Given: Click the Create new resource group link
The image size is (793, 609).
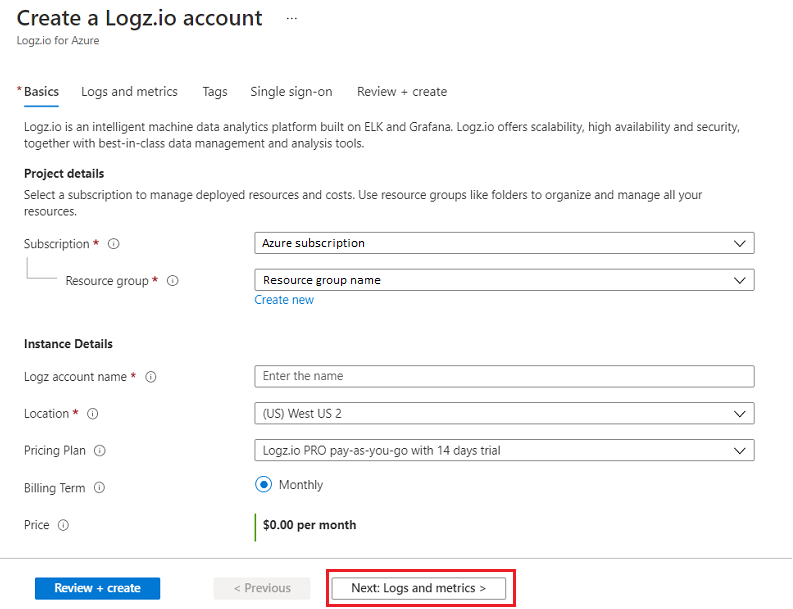Looking at the screenshot, I should 284,300.
